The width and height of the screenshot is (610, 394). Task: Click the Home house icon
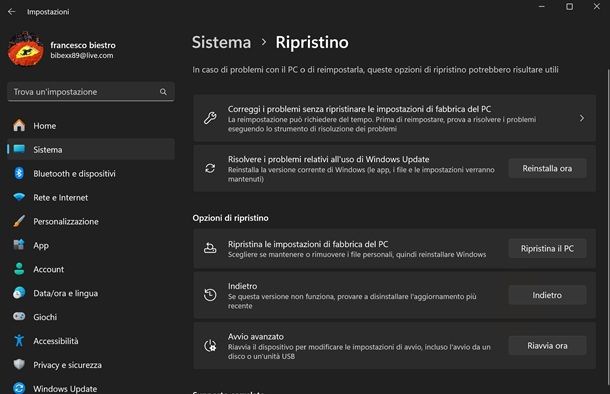[x=19, y=125]
